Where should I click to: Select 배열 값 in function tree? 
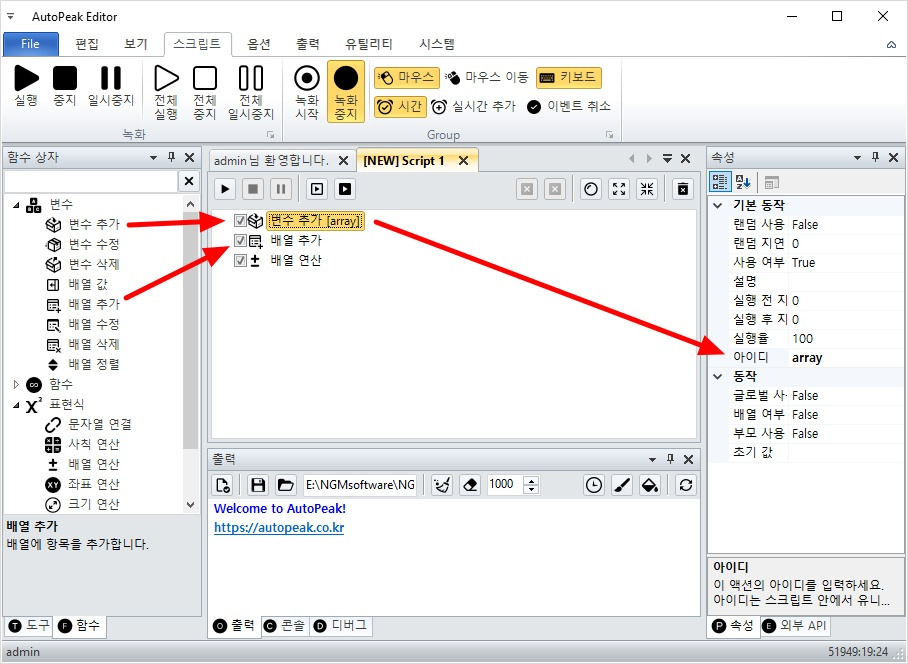pos(76,284)
